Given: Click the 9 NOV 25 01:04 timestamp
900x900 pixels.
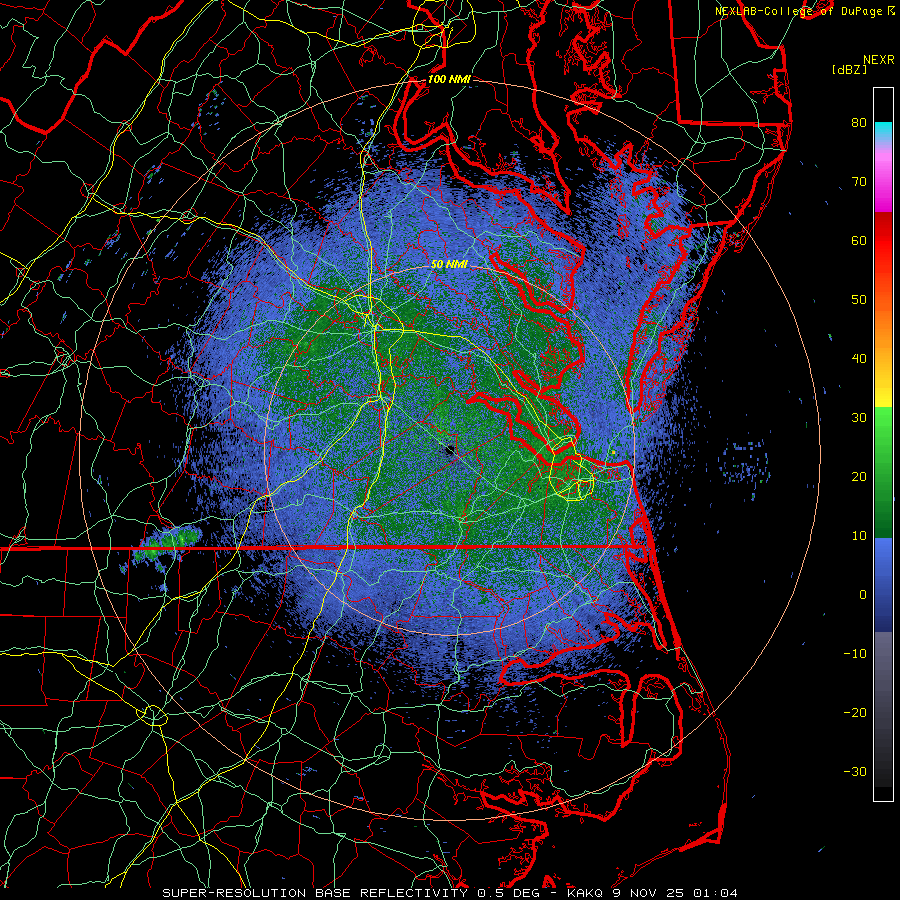Looking at the screenshot, I should (674, 893).
